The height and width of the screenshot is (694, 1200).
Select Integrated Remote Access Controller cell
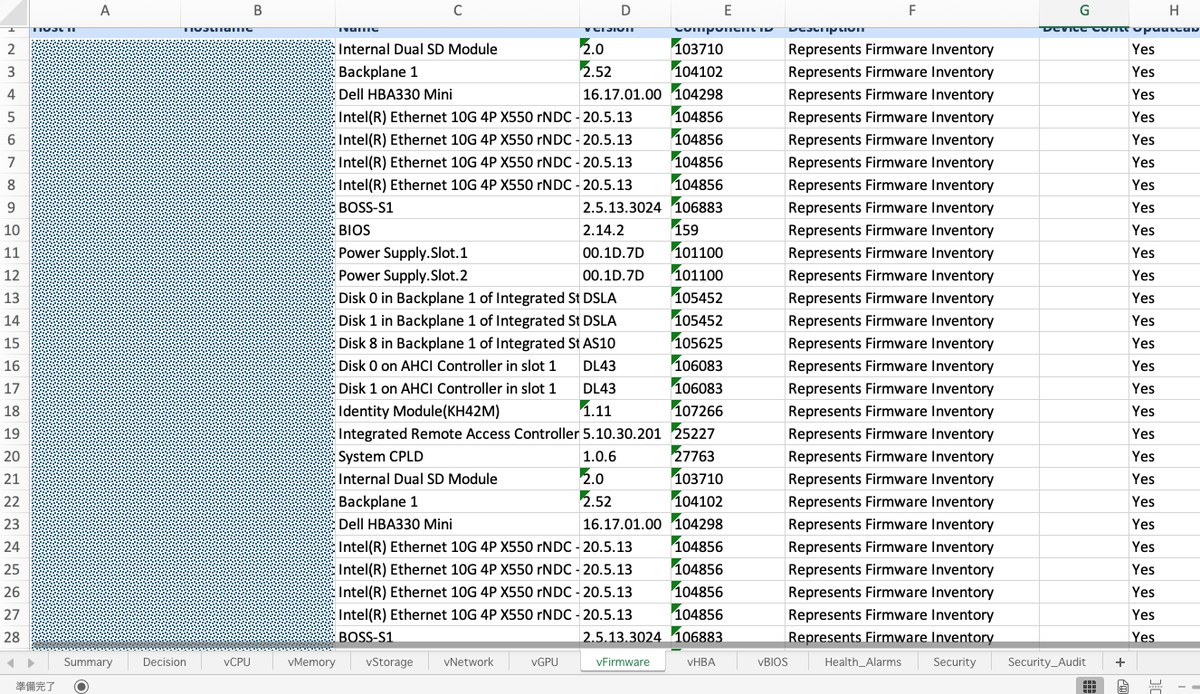click(457, 434)
